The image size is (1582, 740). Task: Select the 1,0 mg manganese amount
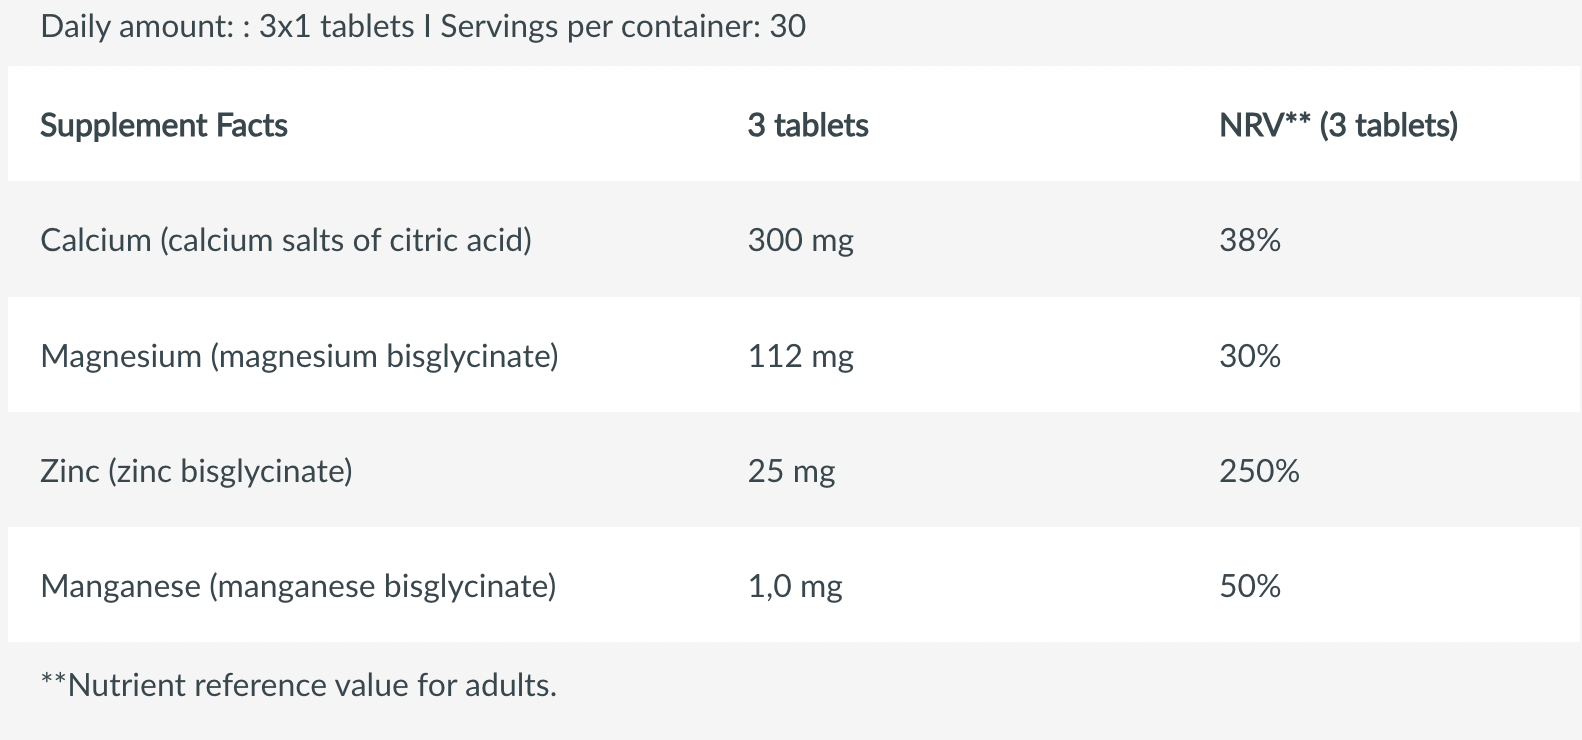[795, 586]
